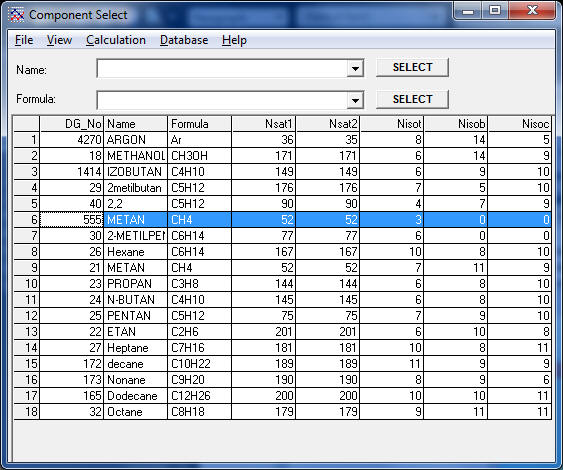The height and width of the screenshot is (470, 563).
Task: Maximize the Component Select window
Action: (495, 10)
